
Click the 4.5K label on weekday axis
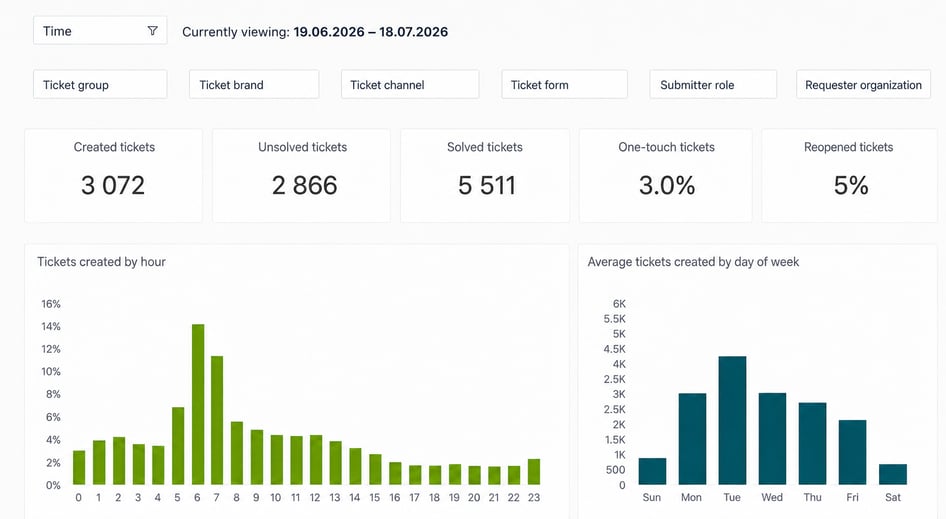click(615, 349)
